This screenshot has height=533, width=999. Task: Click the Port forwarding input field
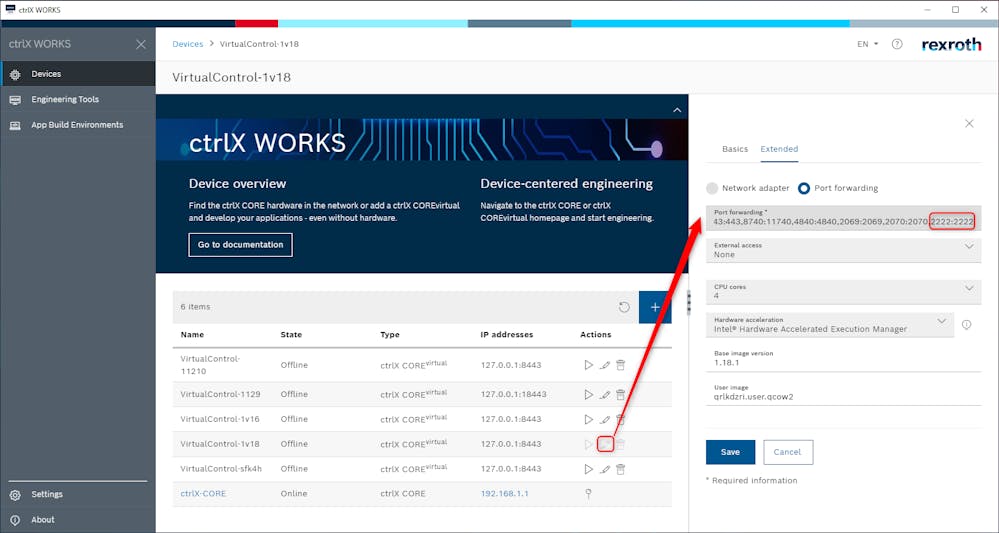pos(844,218)
